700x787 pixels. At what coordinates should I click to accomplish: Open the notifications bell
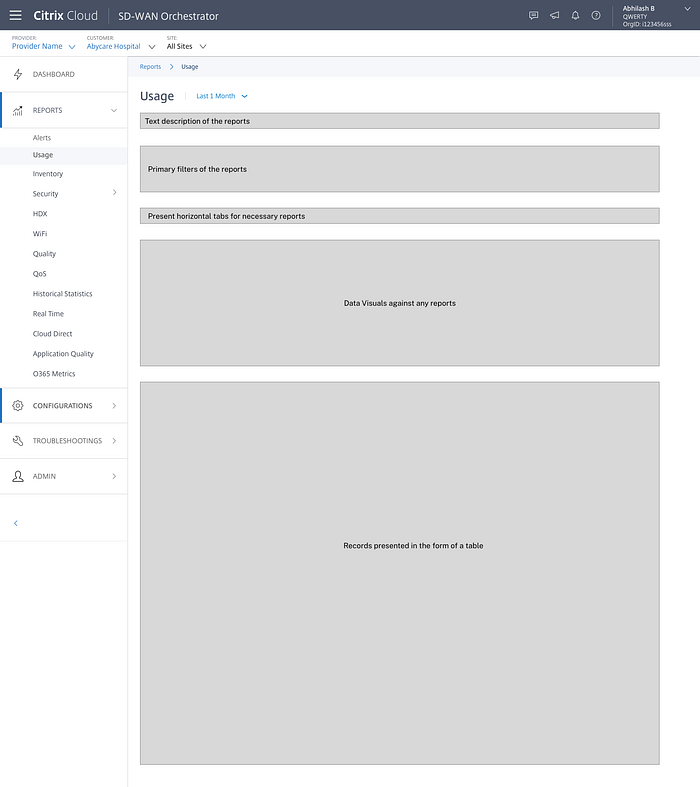pyautogui.click(x=575, y=16)
